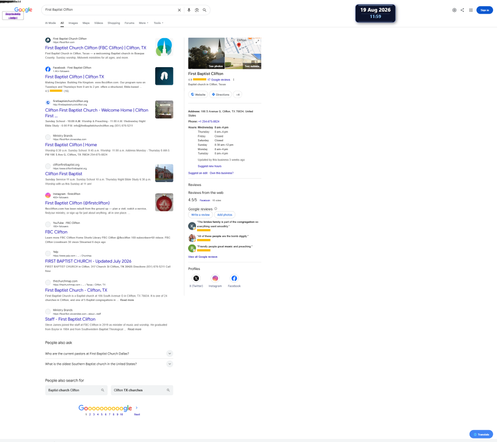Click the church phone number link
This screenshot has height=442, width=500.
point(209,121)
